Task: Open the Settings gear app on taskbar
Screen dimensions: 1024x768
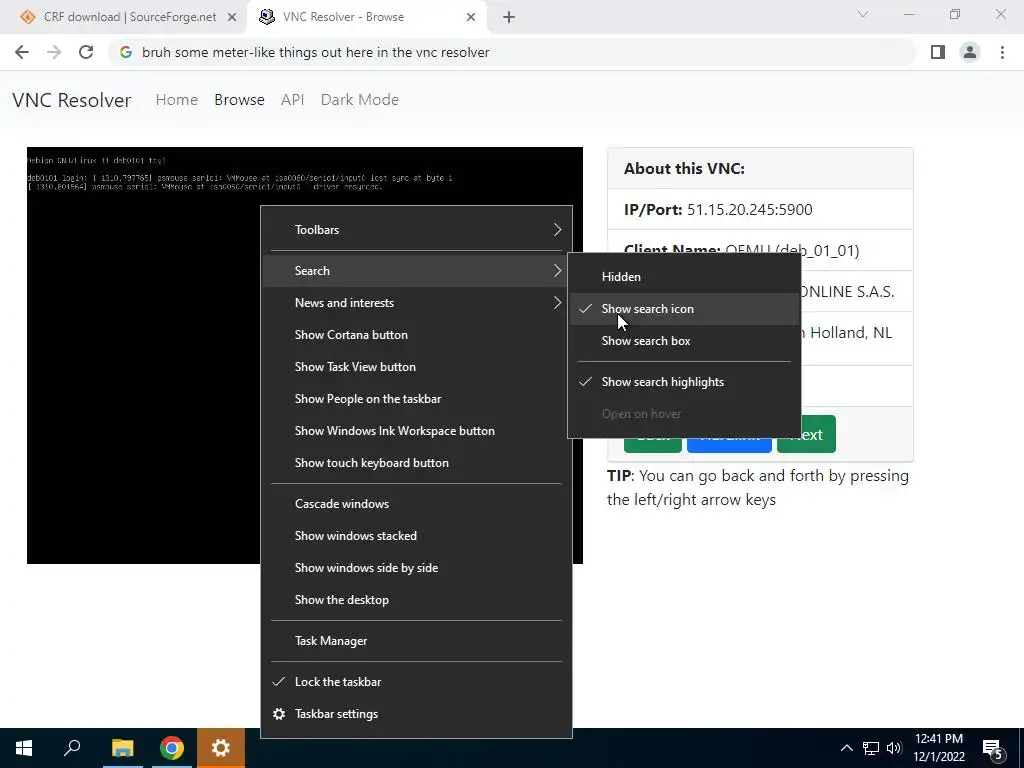Action: pos(221,748)
